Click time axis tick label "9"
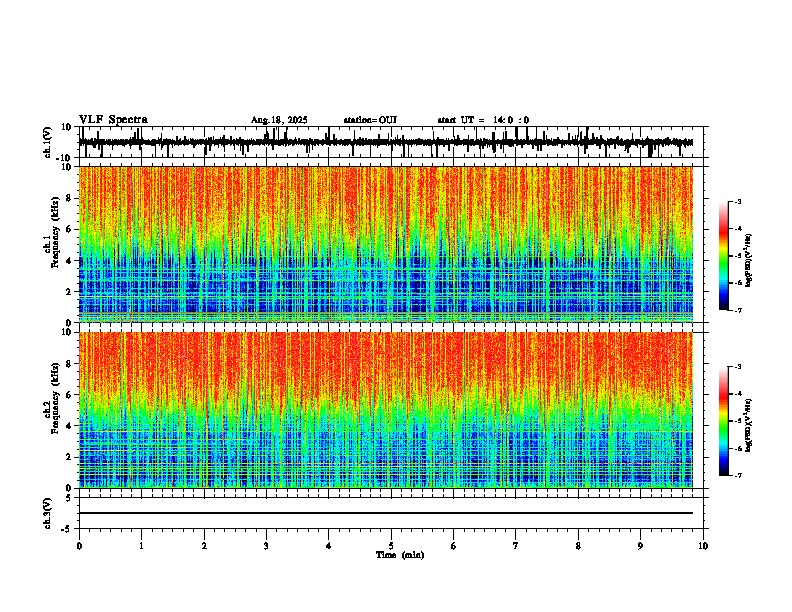Screen dimensions: 792x612 click(x=640, y=546)
